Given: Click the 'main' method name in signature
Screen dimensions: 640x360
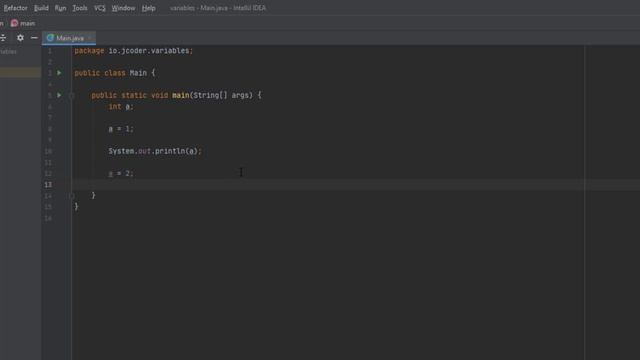Looking at the screenshot, I should coord(180,95).
